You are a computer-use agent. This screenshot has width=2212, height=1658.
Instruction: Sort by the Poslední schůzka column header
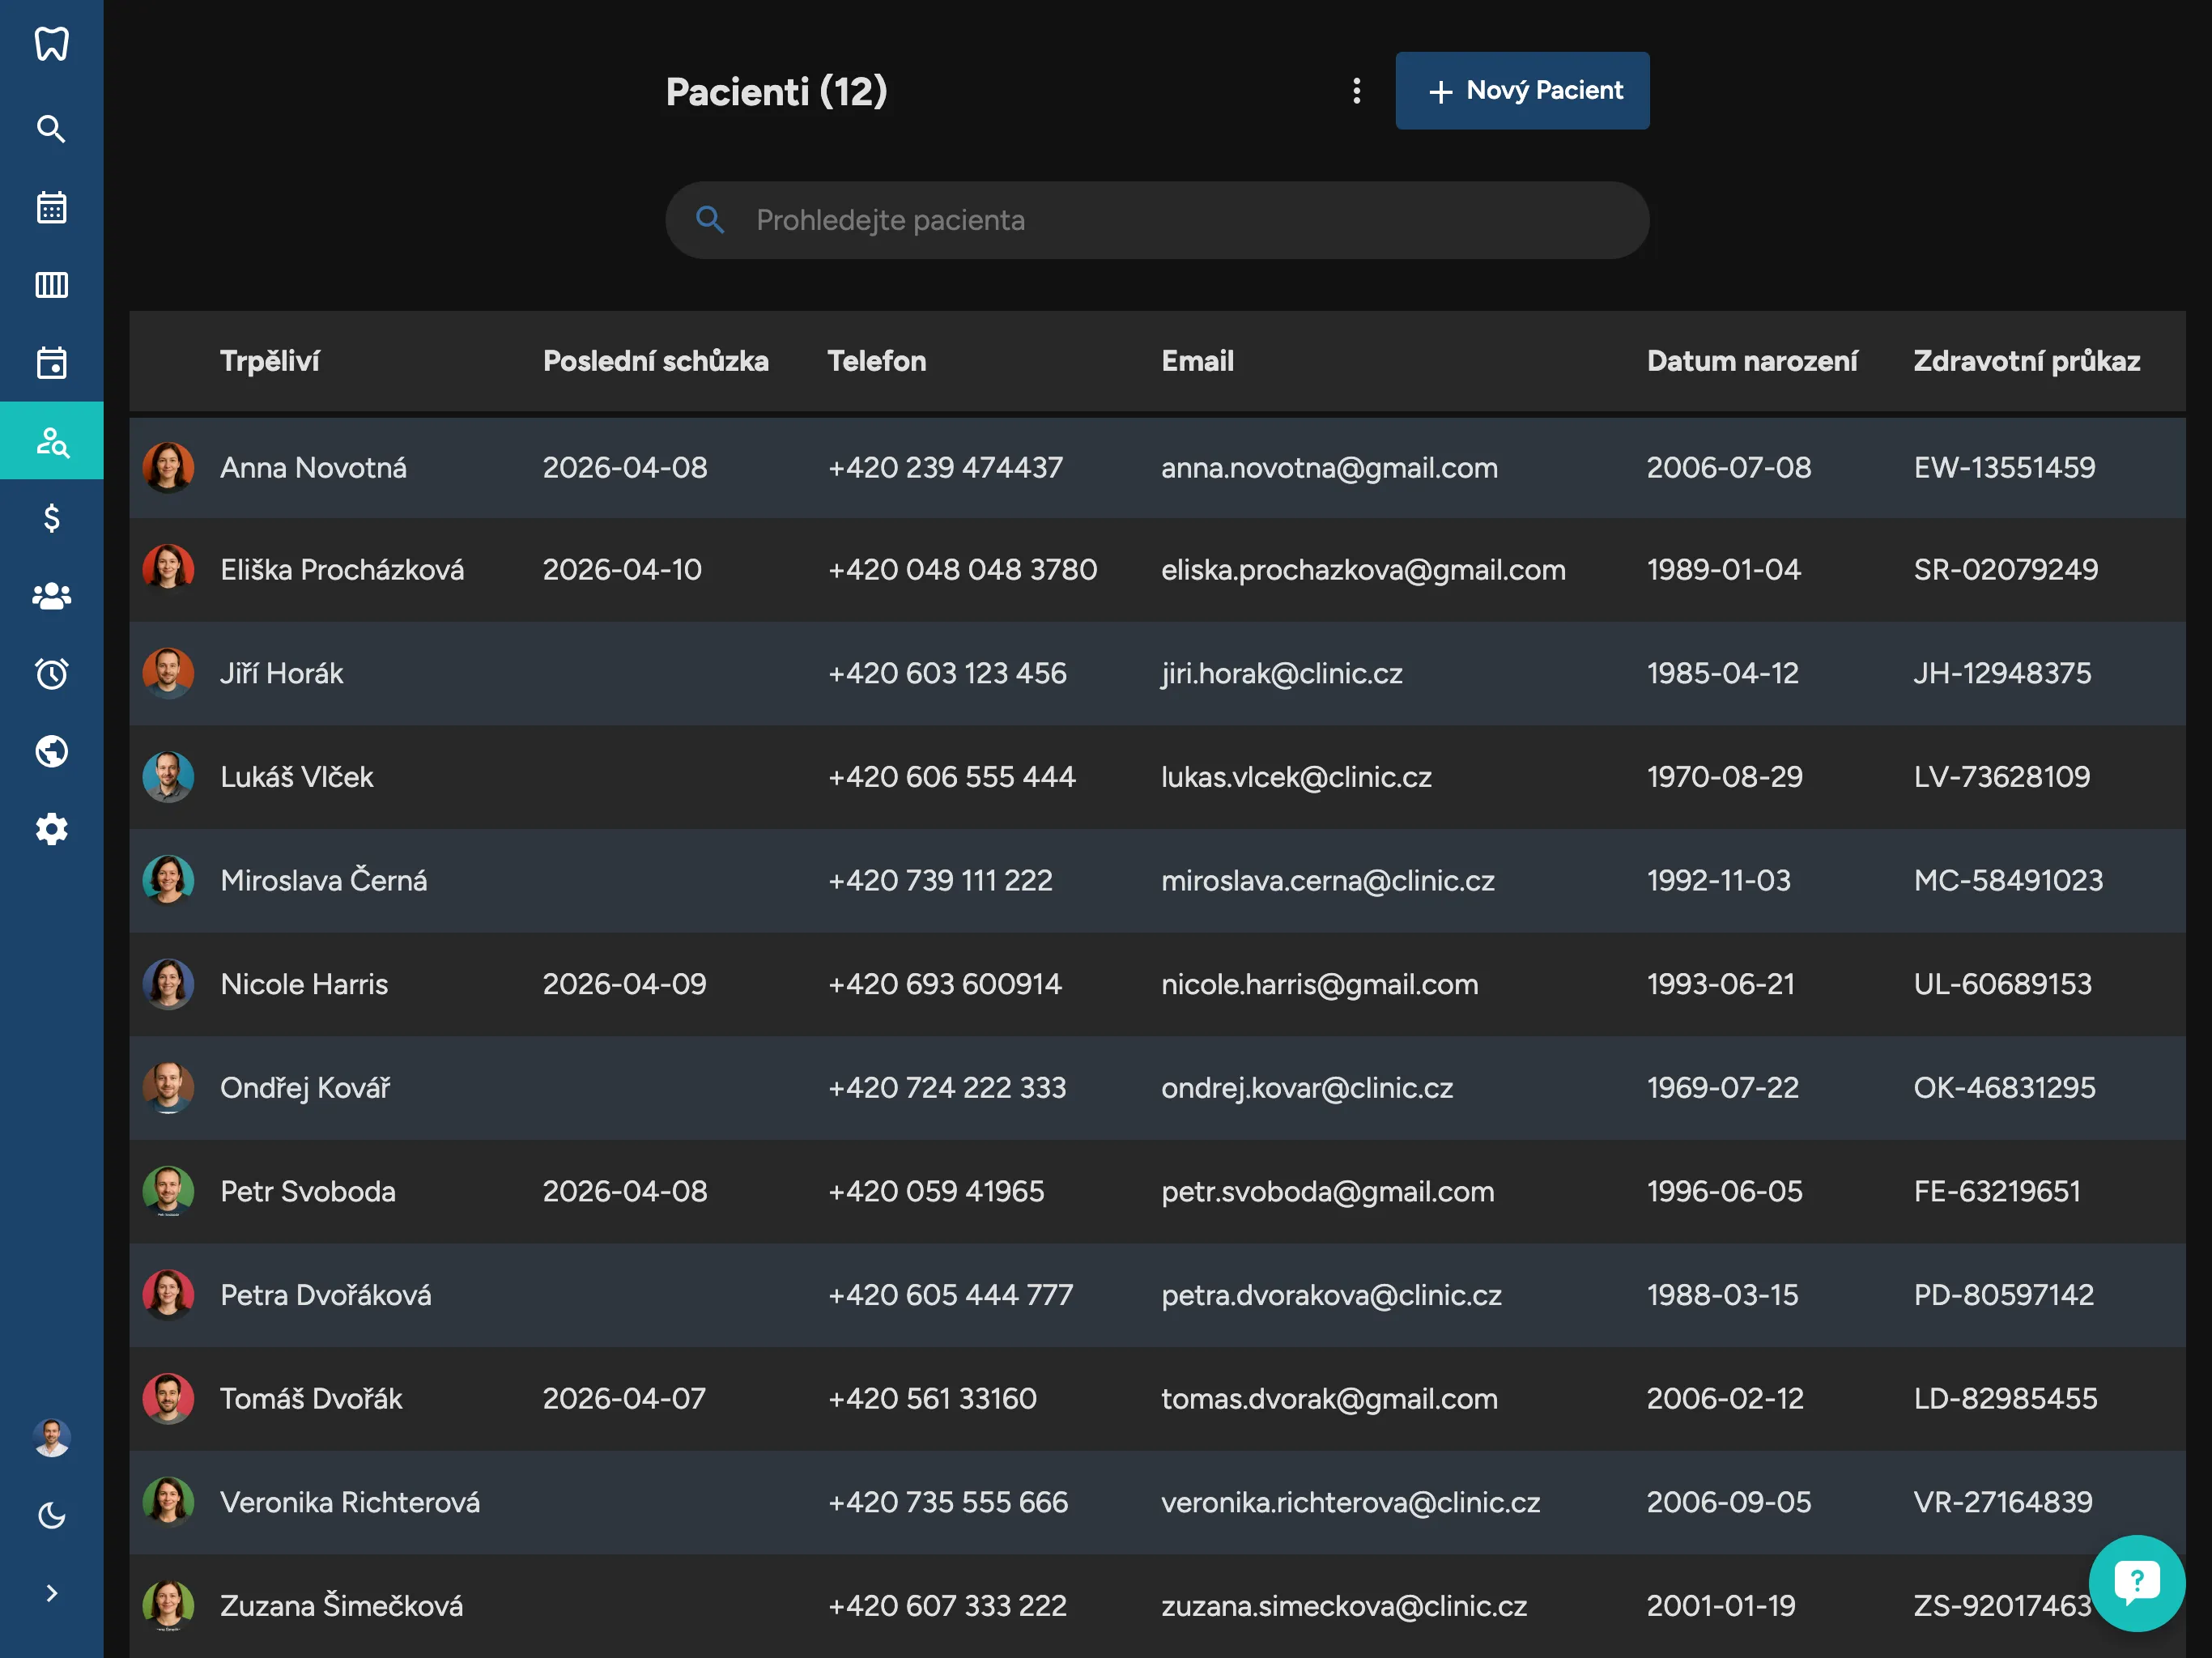coord(655,361)
